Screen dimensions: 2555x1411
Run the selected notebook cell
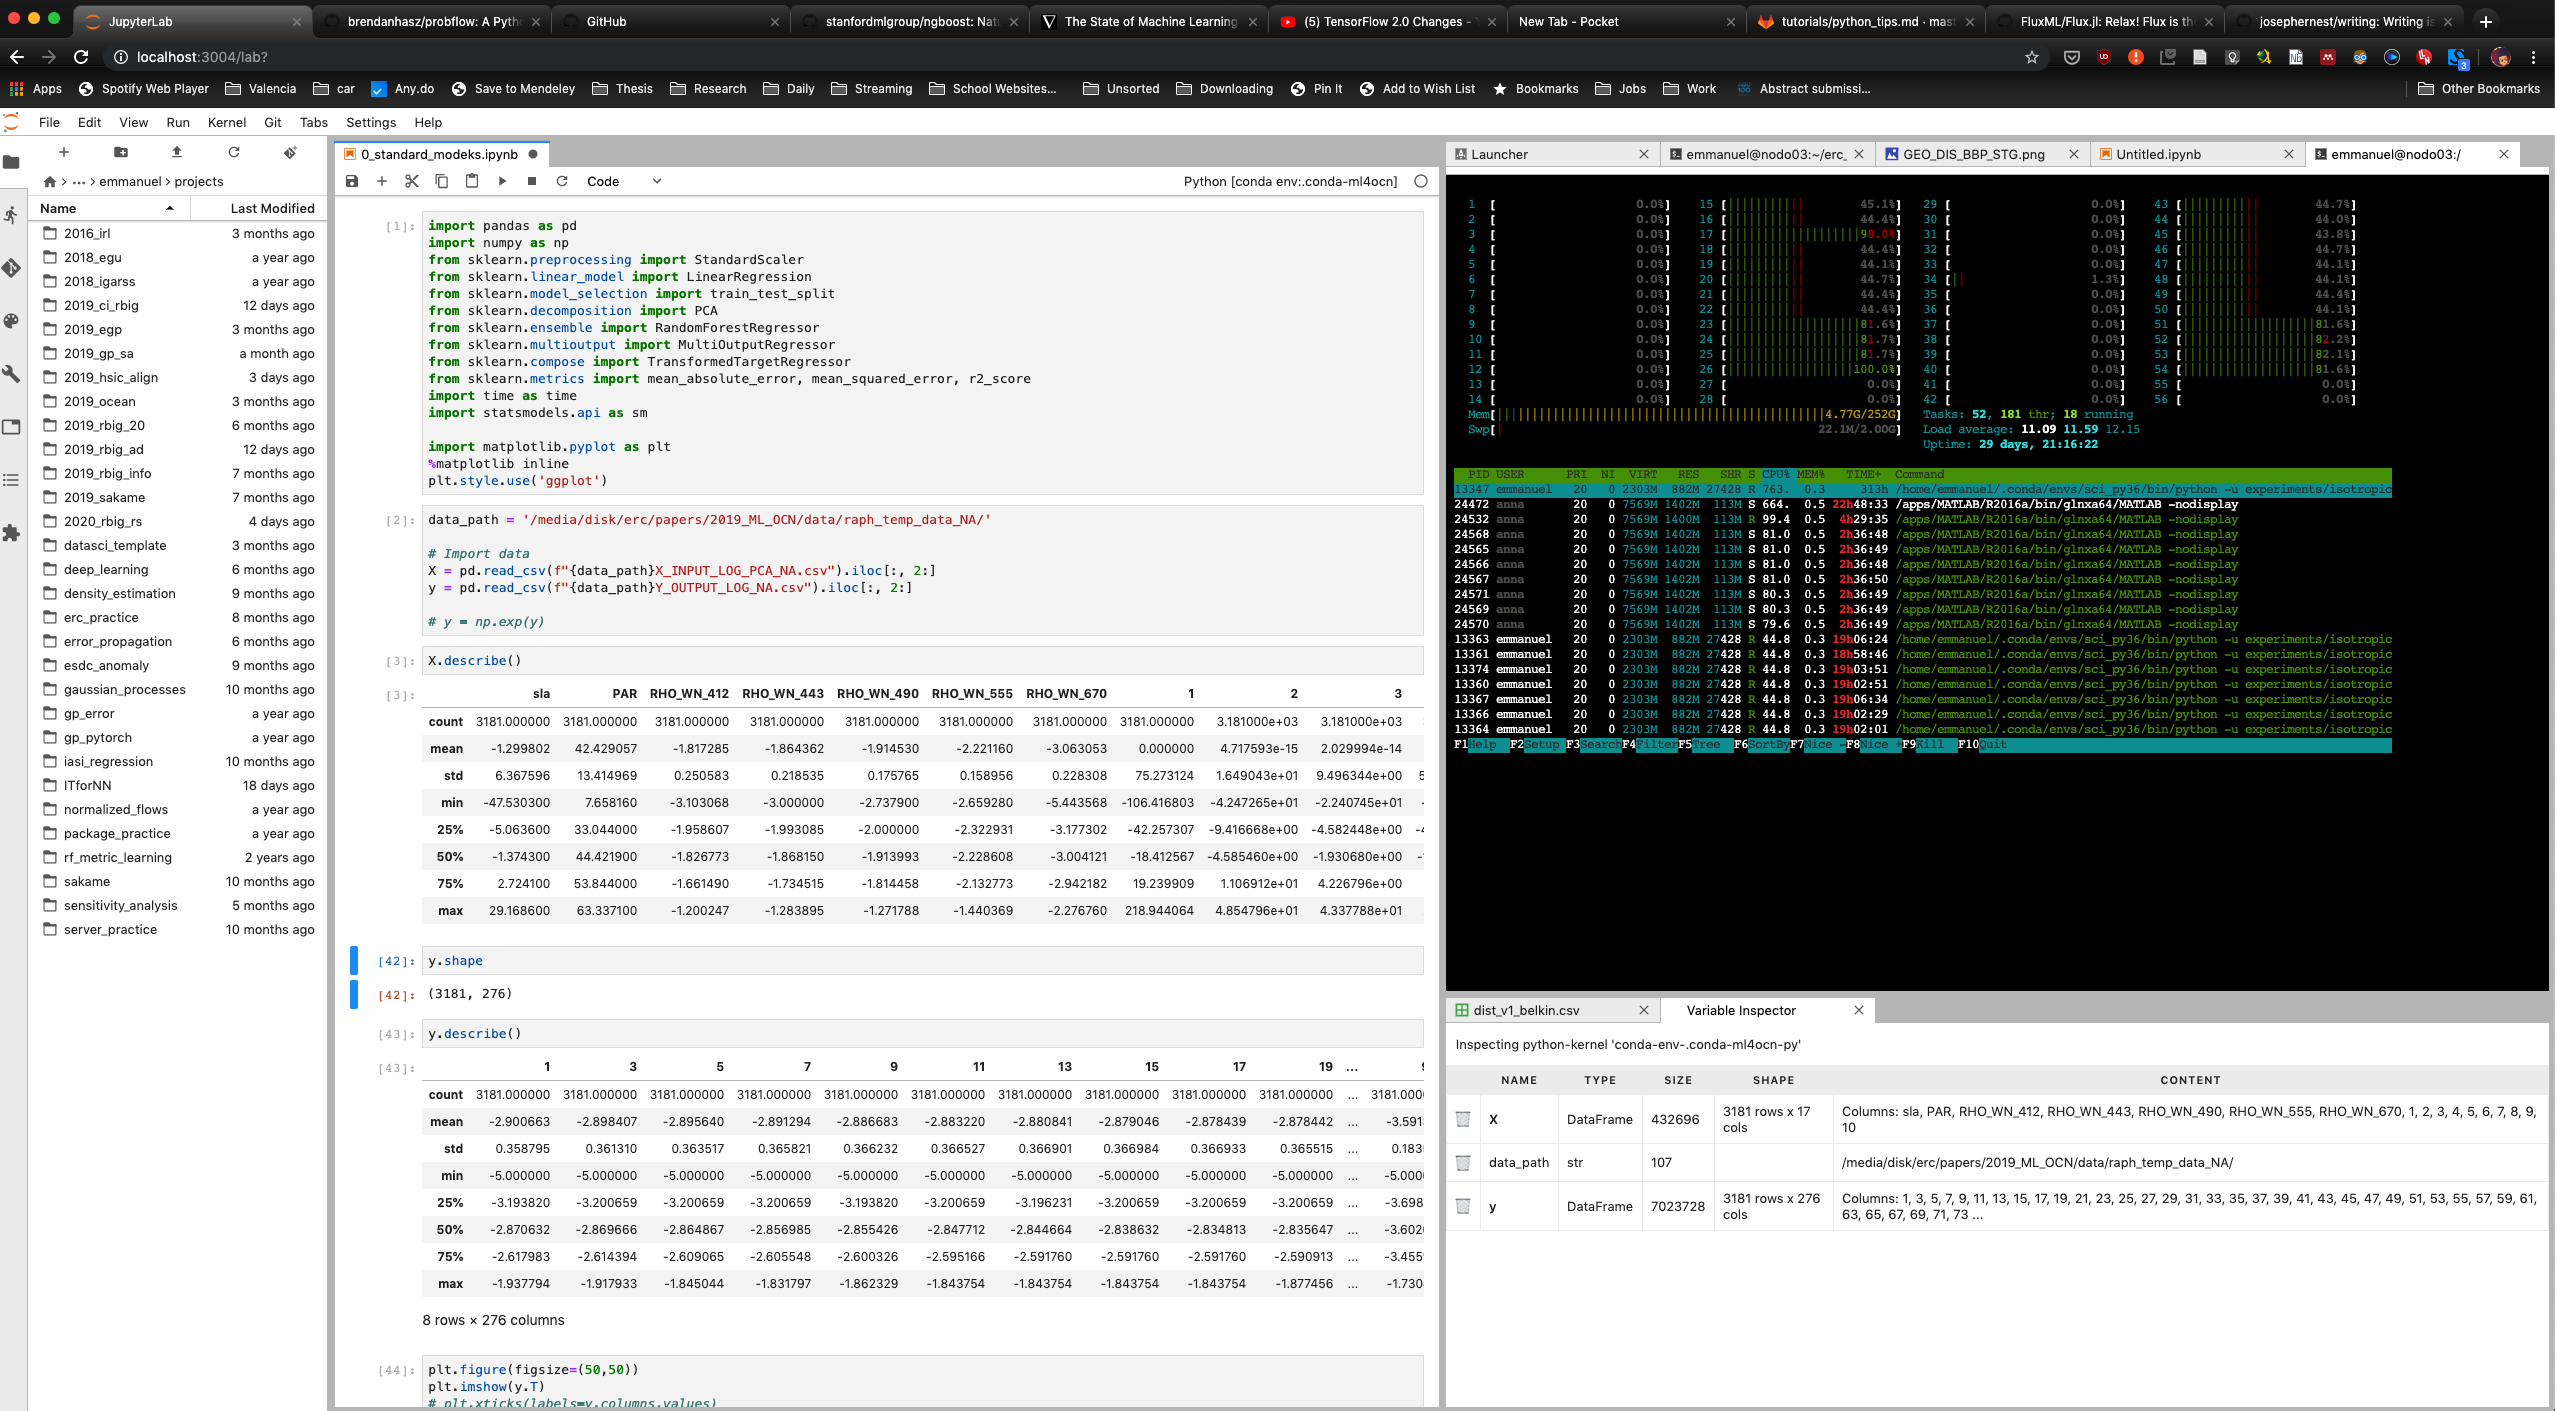coord(502,181)
